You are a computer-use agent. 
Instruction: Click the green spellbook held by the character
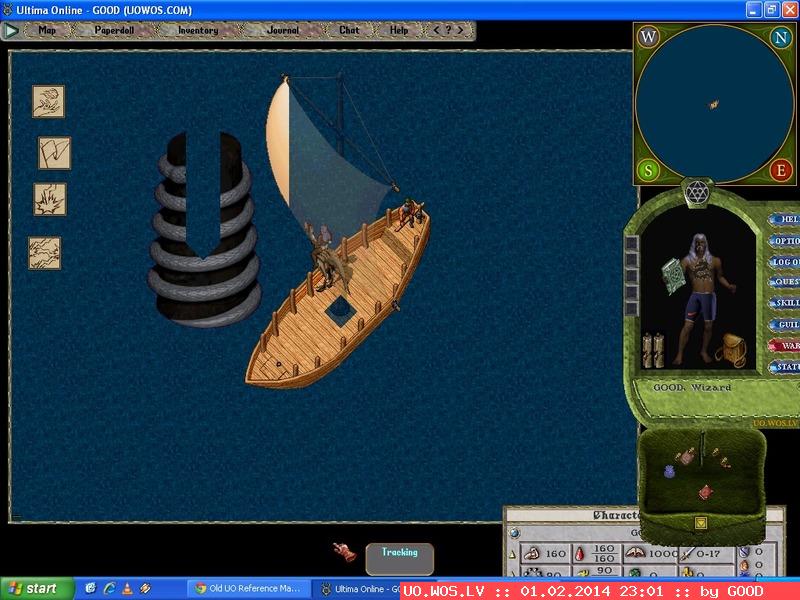(674, 276)
